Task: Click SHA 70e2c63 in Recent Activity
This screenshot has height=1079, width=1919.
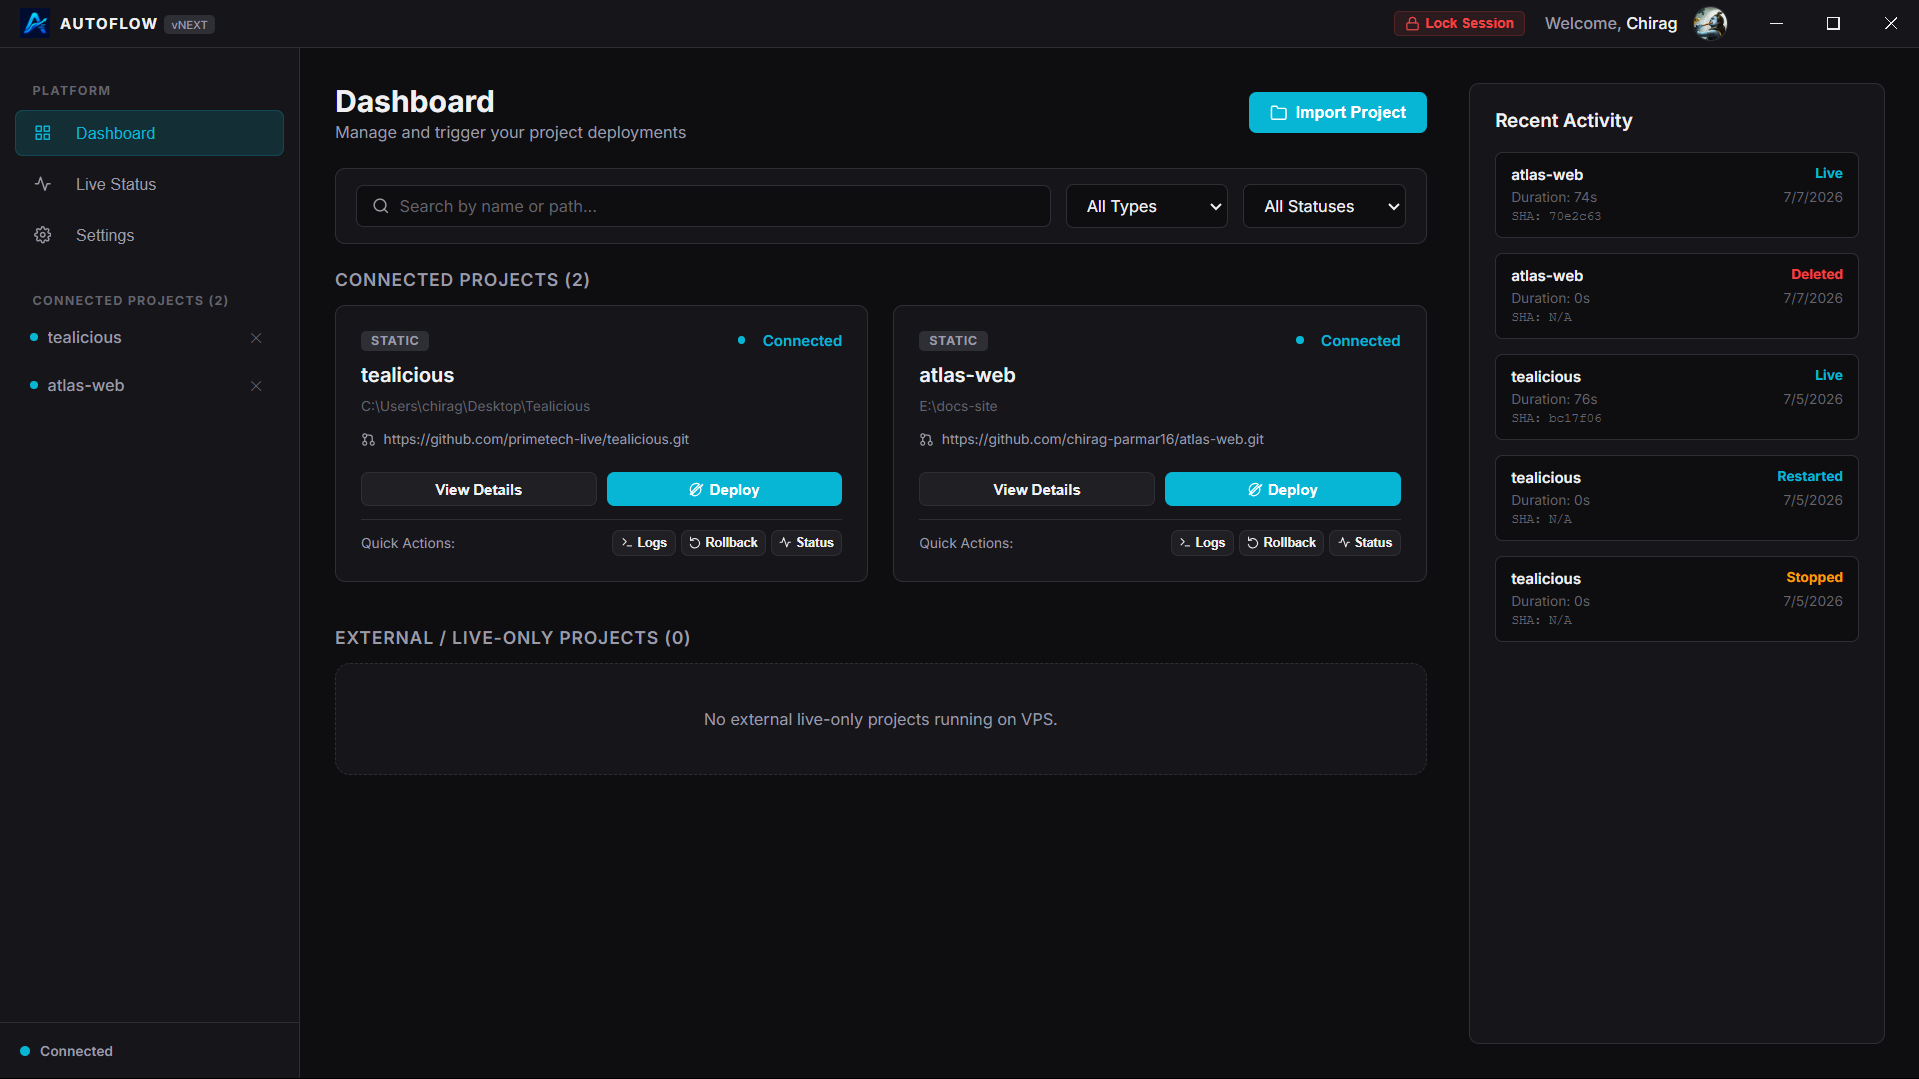Action: (1556, 217)
